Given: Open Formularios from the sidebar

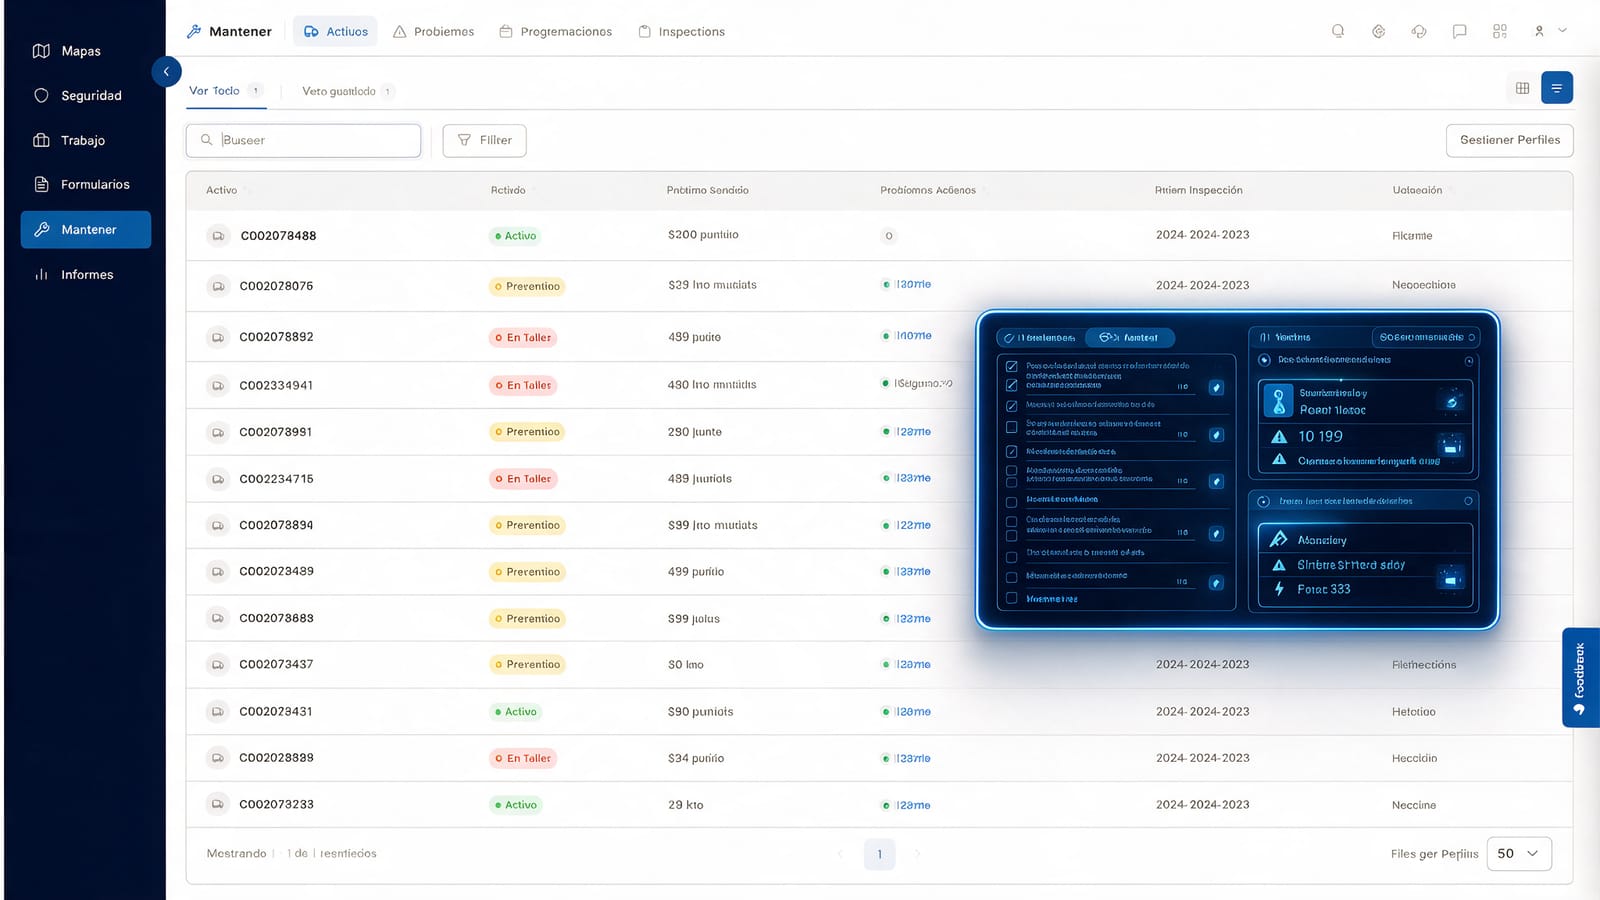Looking at the screenshot, I should click(x=81, y=184).
